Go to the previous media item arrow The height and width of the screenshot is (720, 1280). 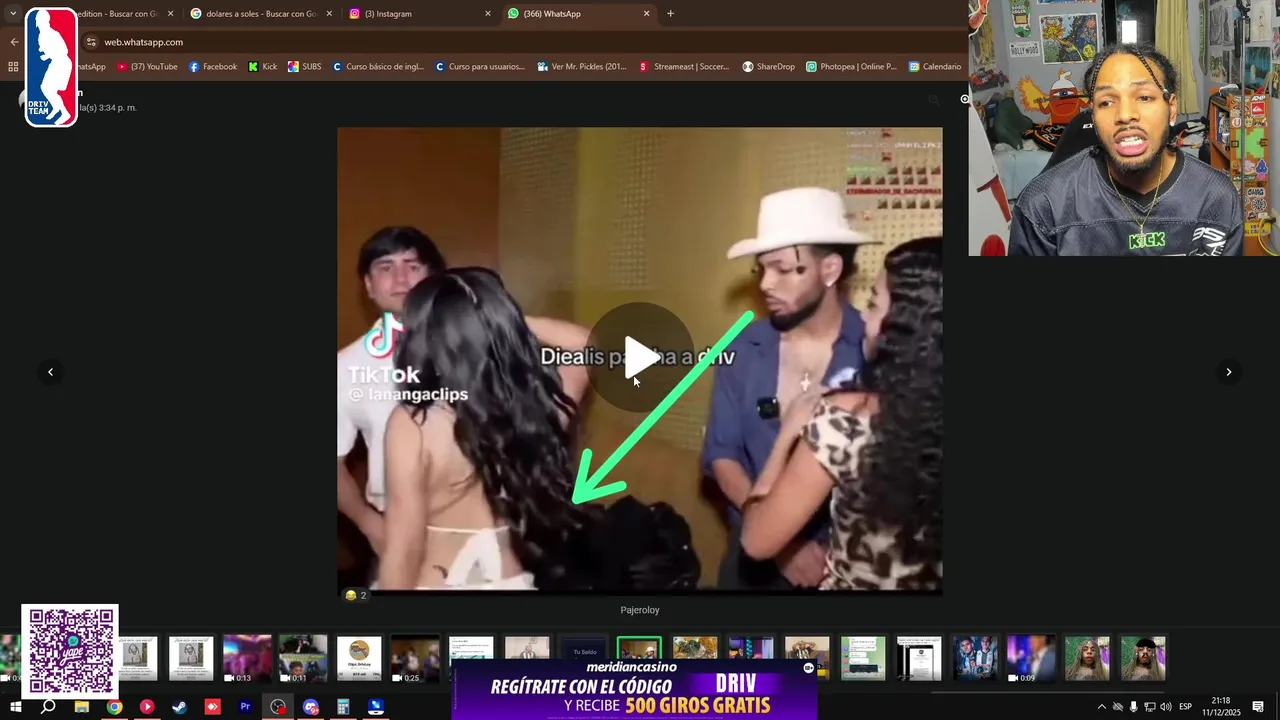coord(50,372)
